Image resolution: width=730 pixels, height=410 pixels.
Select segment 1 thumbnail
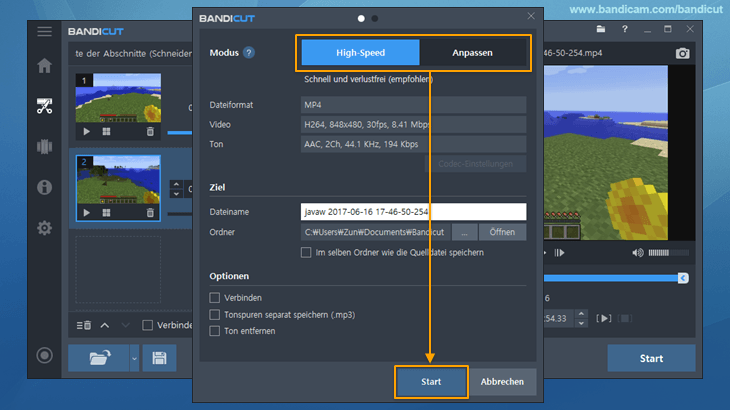(118, 98)
